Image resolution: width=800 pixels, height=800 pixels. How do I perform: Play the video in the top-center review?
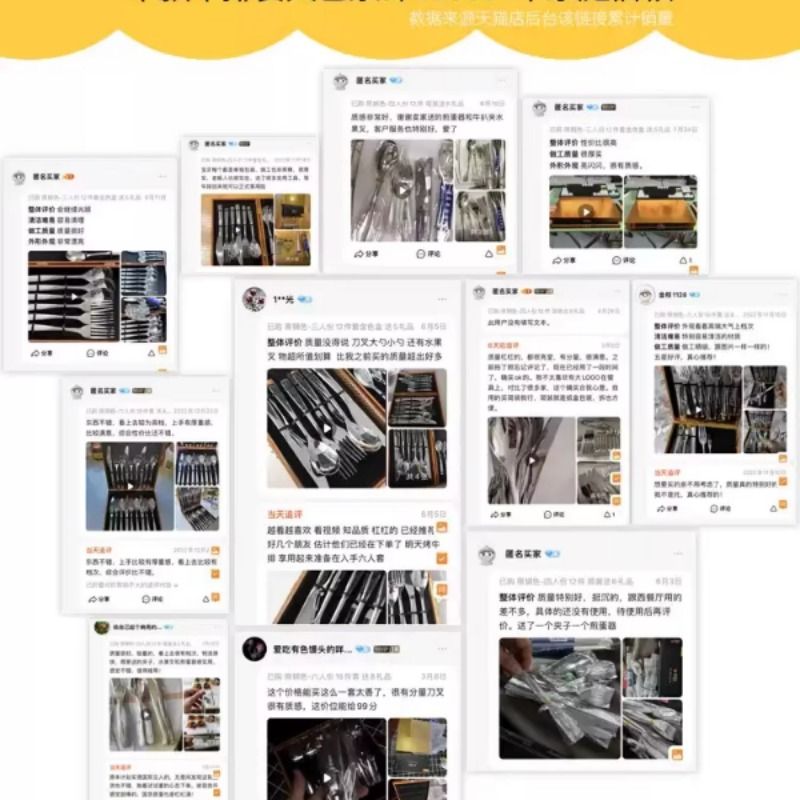(402, 191)
